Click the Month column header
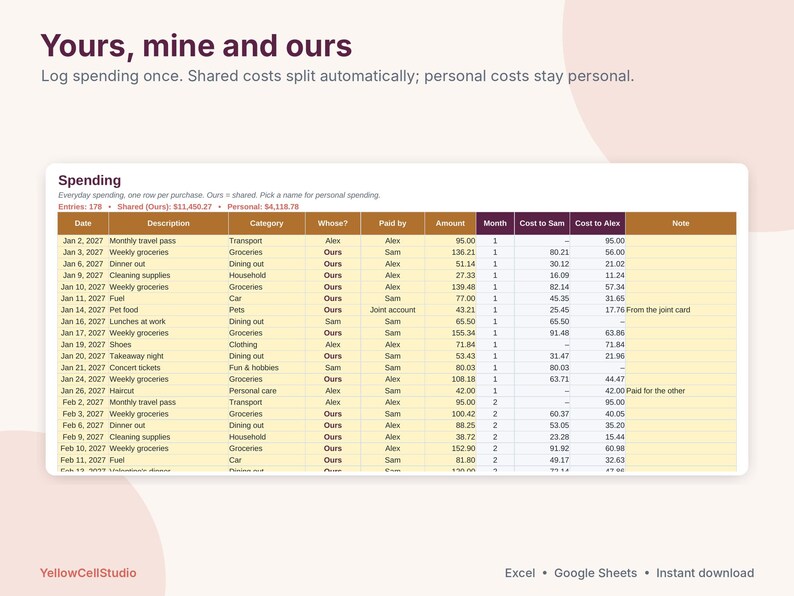Image resolution: width=794 pixels, height=596 pixels. [495, 223]
